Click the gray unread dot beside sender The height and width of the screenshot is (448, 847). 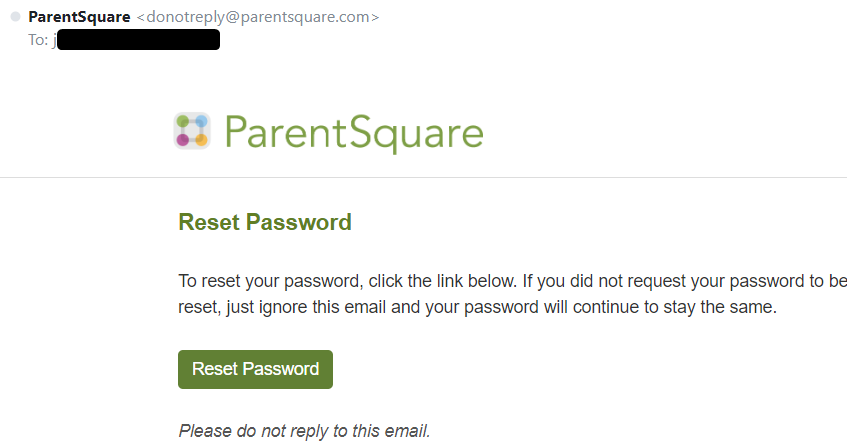[x=16, y=16]
